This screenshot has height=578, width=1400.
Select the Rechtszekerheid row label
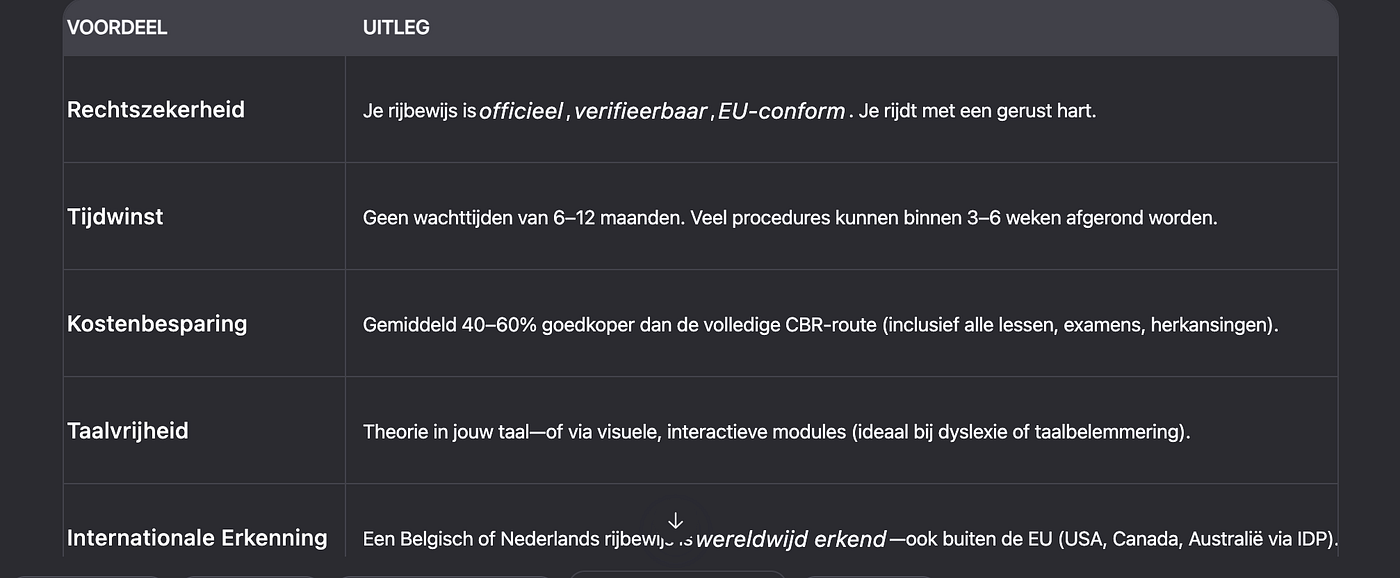156,110
